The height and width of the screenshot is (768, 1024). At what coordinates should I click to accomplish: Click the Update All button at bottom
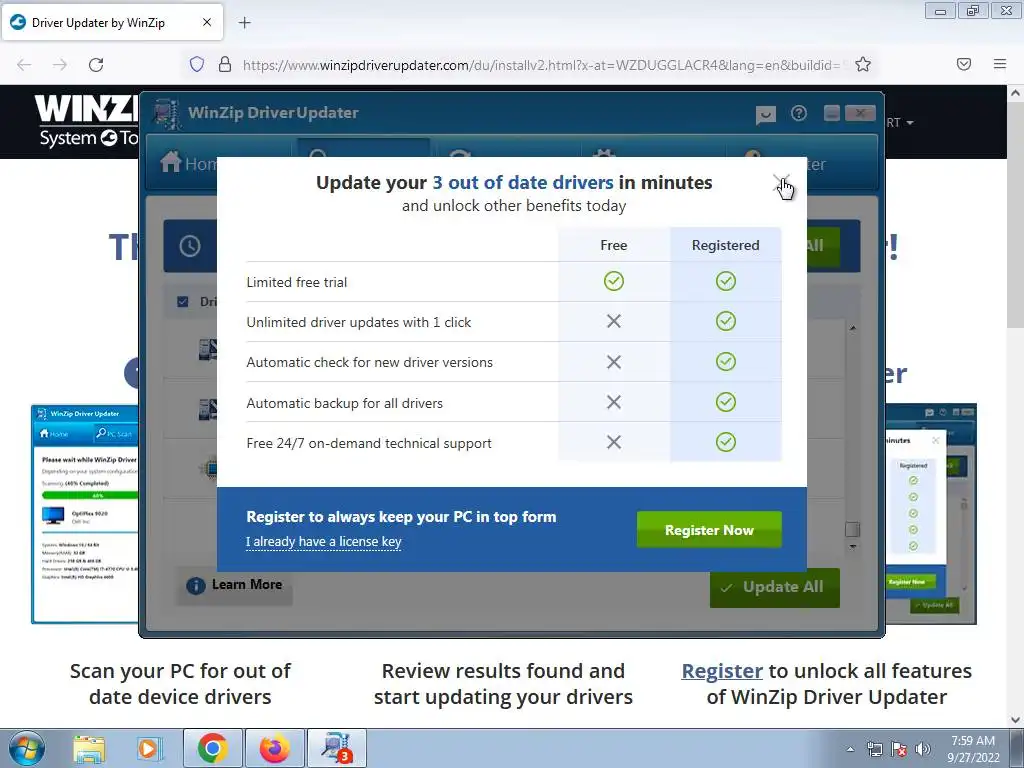[x=775, y=587]
